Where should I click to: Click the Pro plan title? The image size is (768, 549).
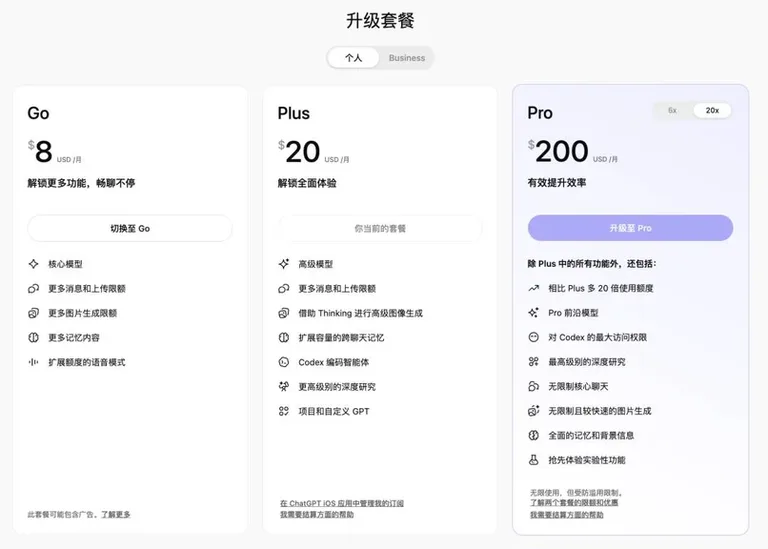click(x=540, y=113)
